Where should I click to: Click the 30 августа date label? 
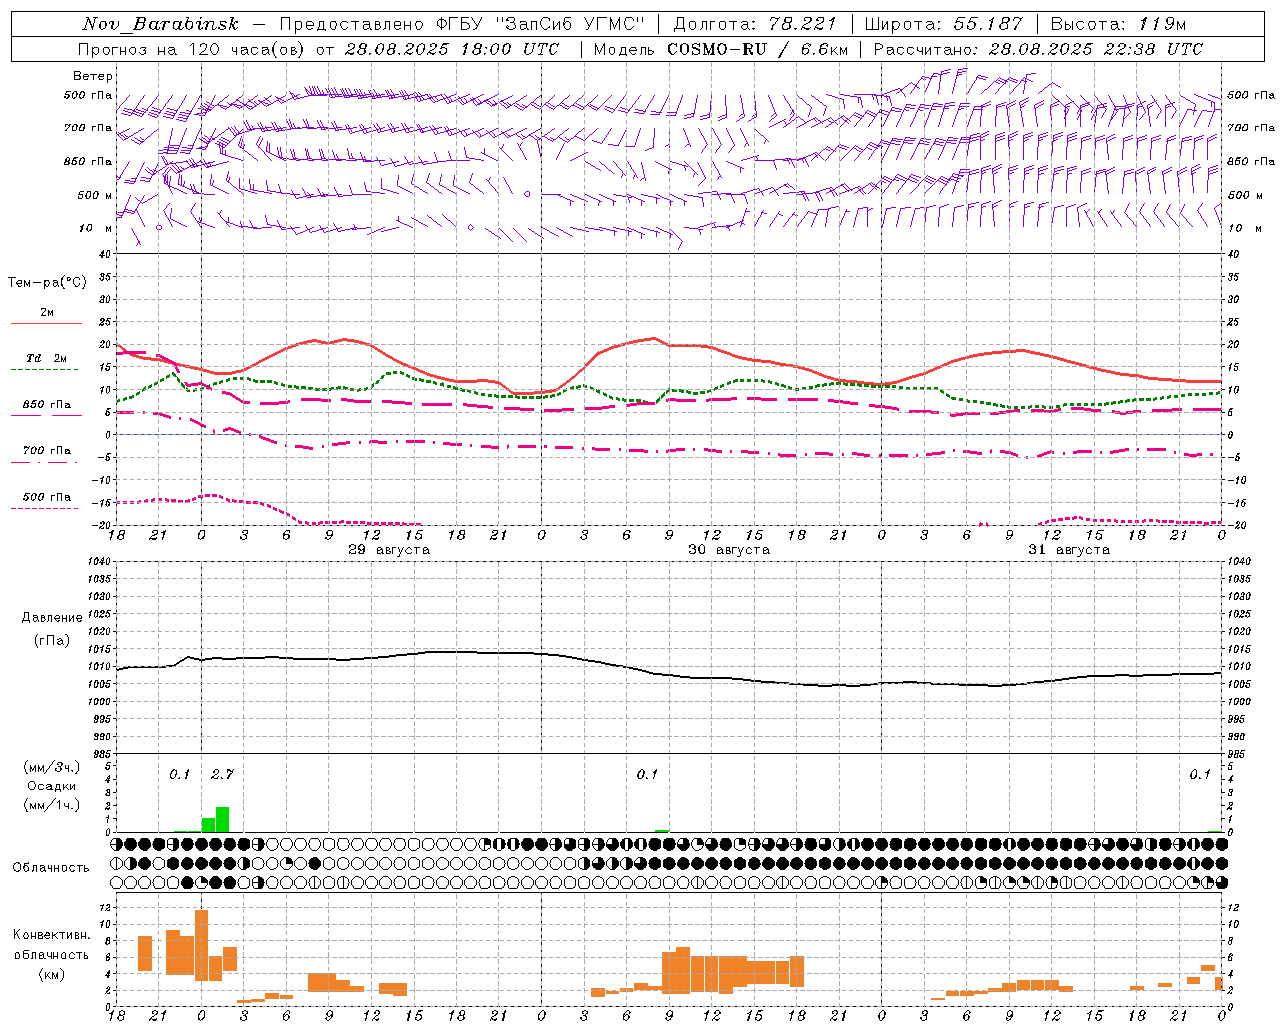[729, 550]
